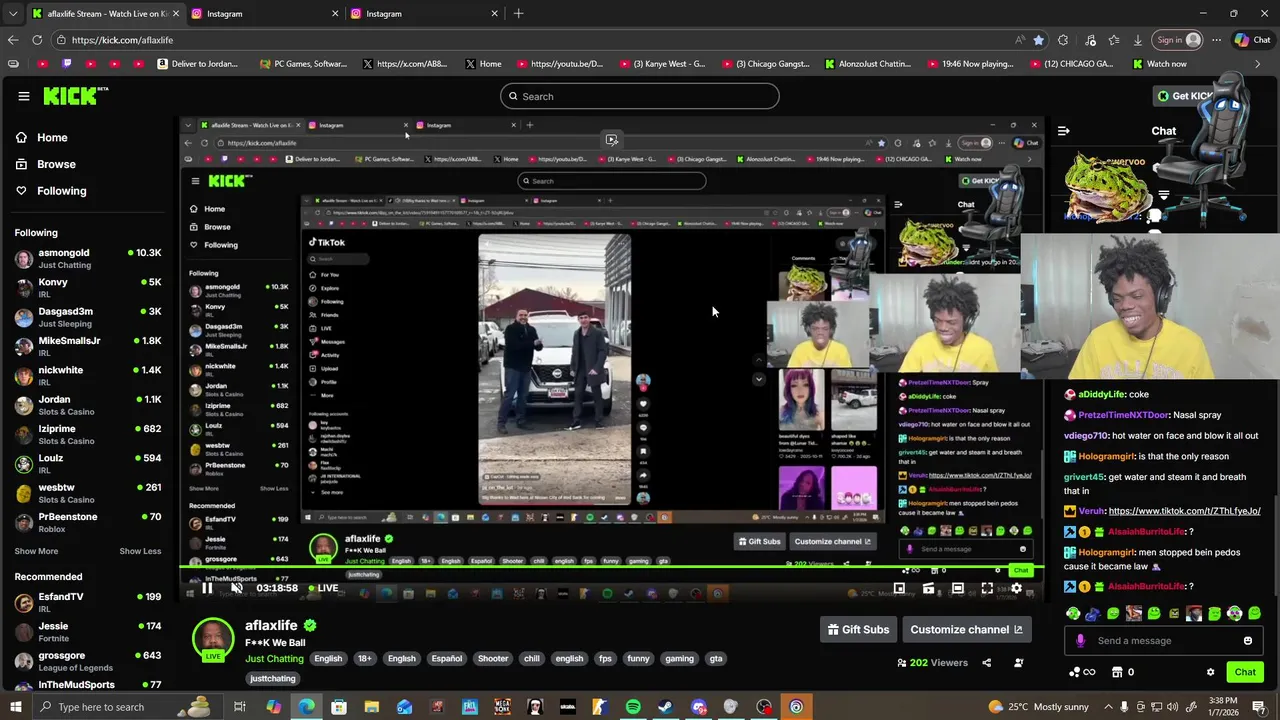The width and height of the screenshot is (1280, 720).
Task: Share the aflaxlife stream
Action: tap(986, 662)
